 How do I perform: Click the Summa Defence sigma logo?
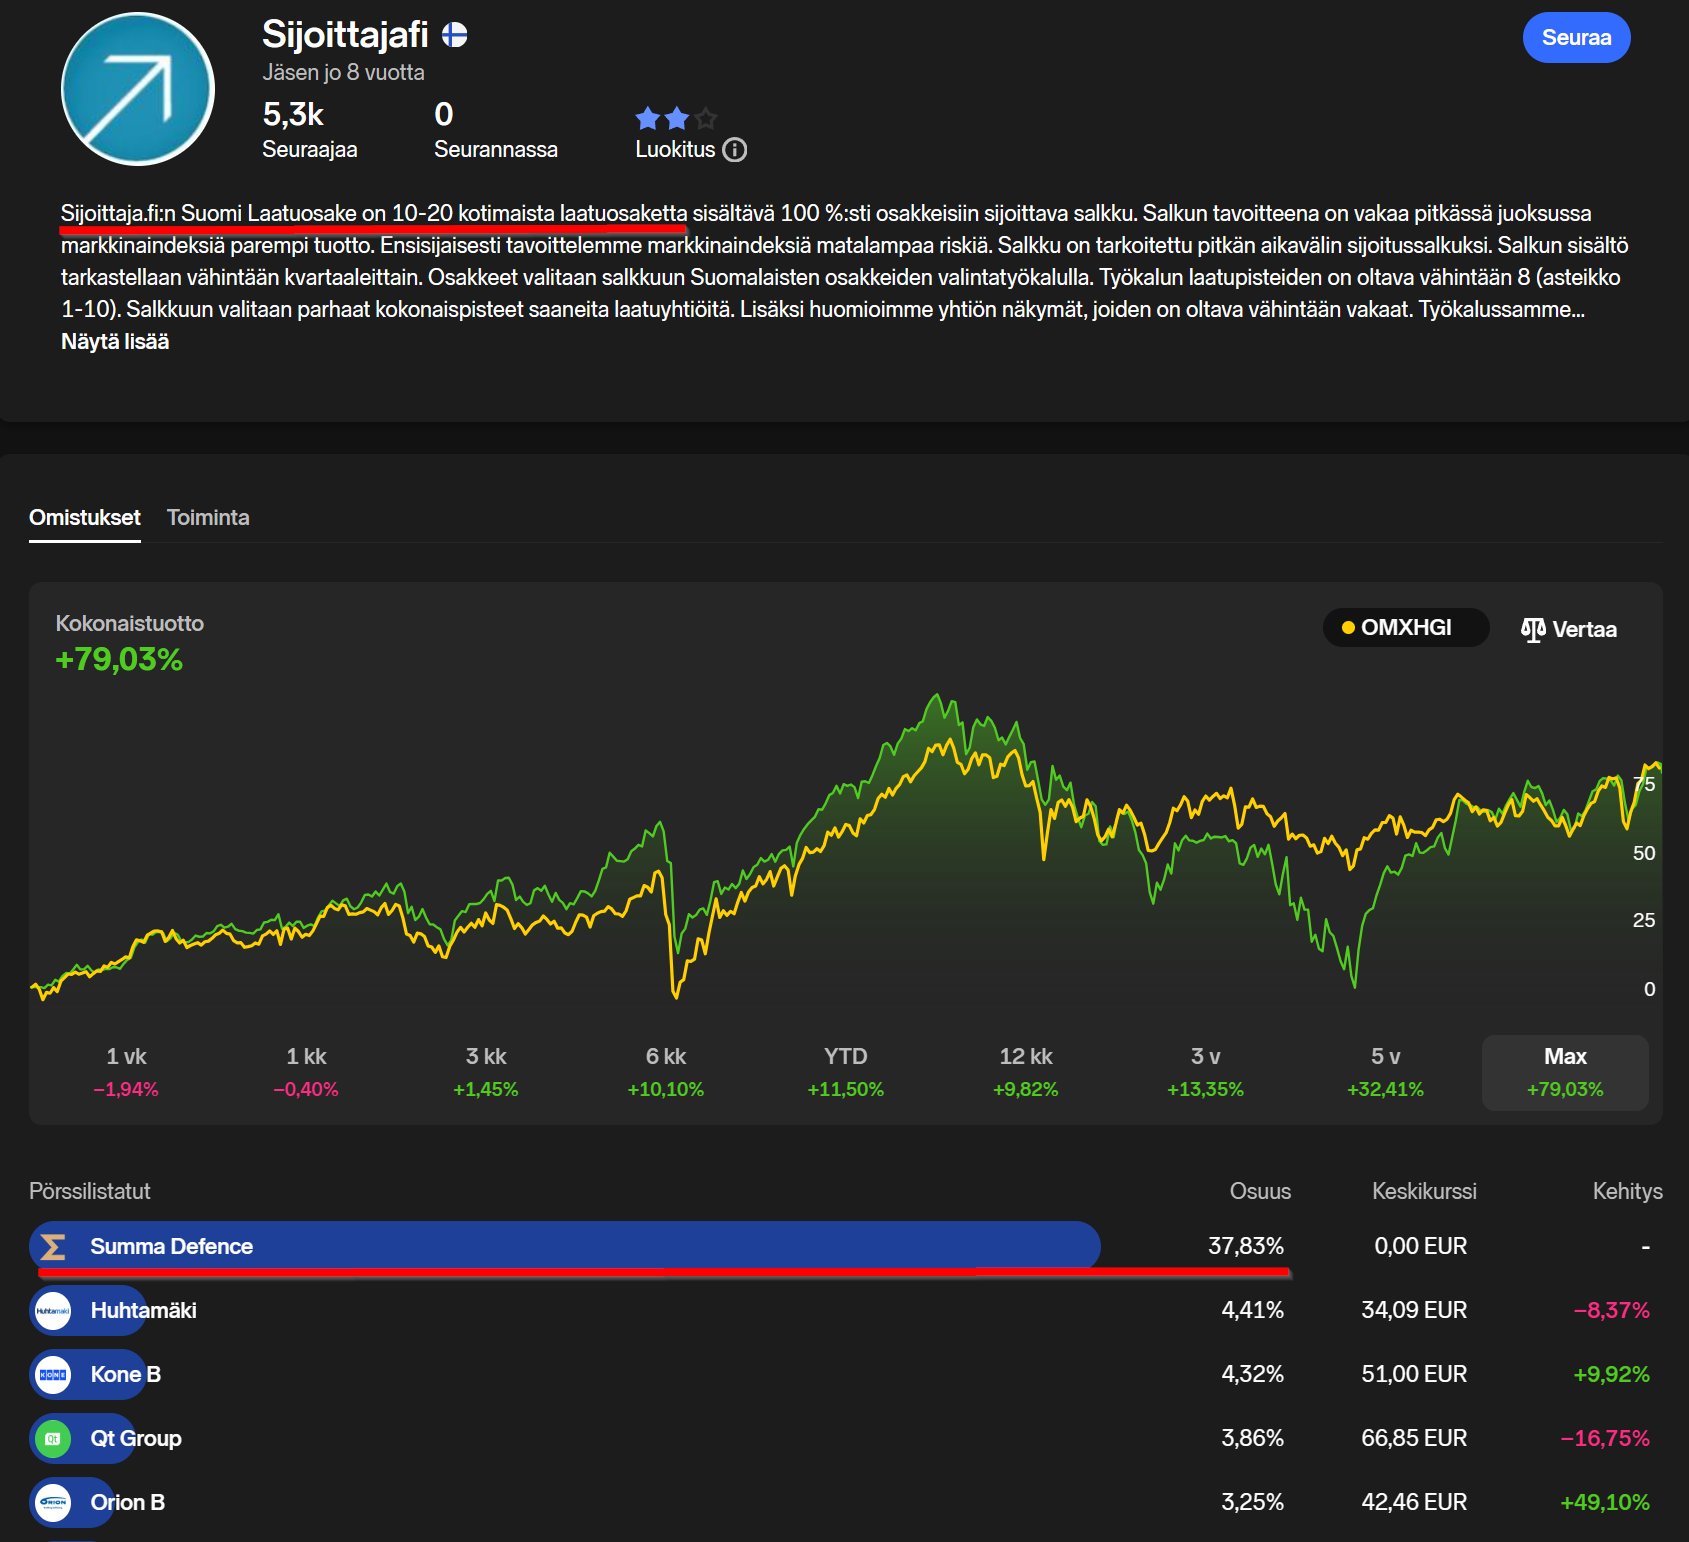pos(54,1246)
